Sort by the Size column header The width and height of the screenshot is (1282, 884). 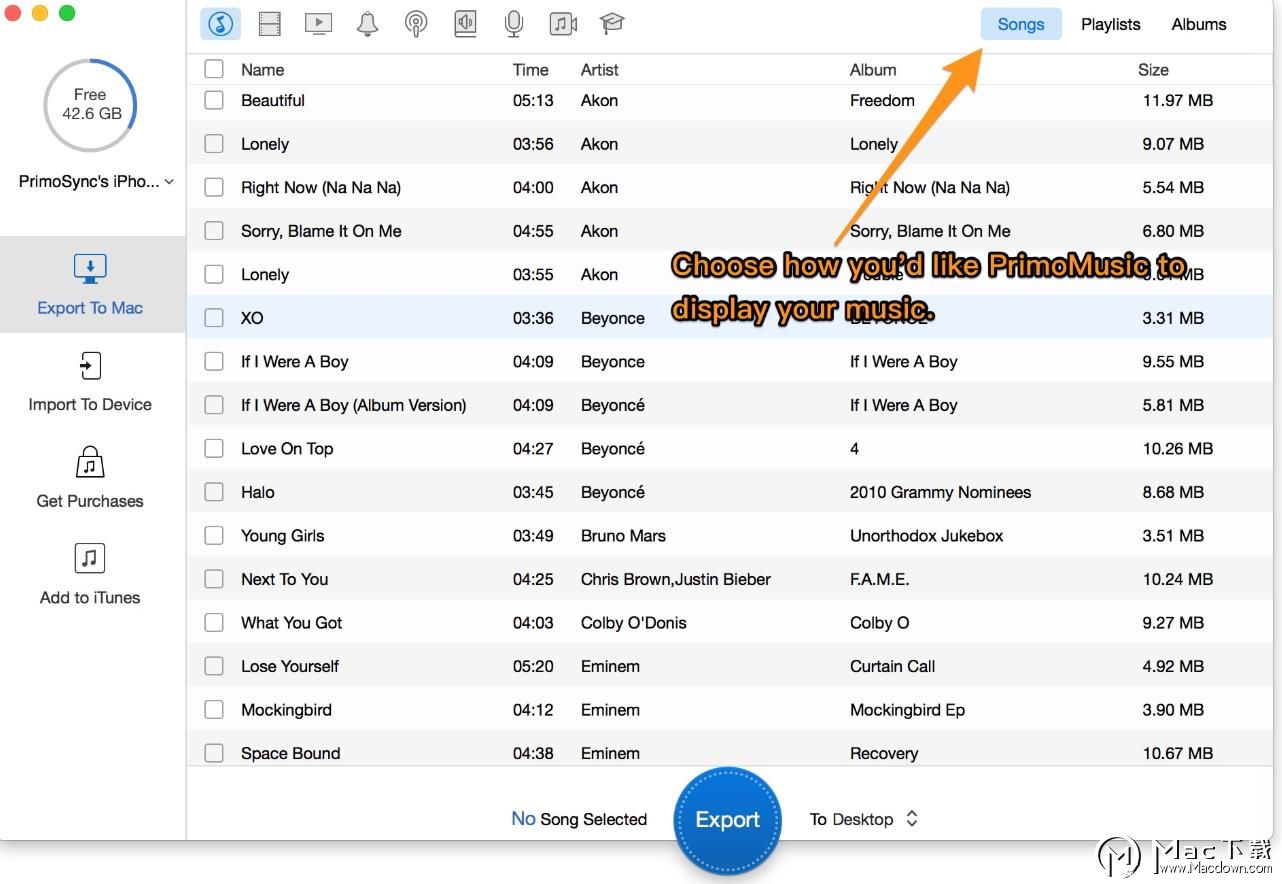pos(1153,70)
